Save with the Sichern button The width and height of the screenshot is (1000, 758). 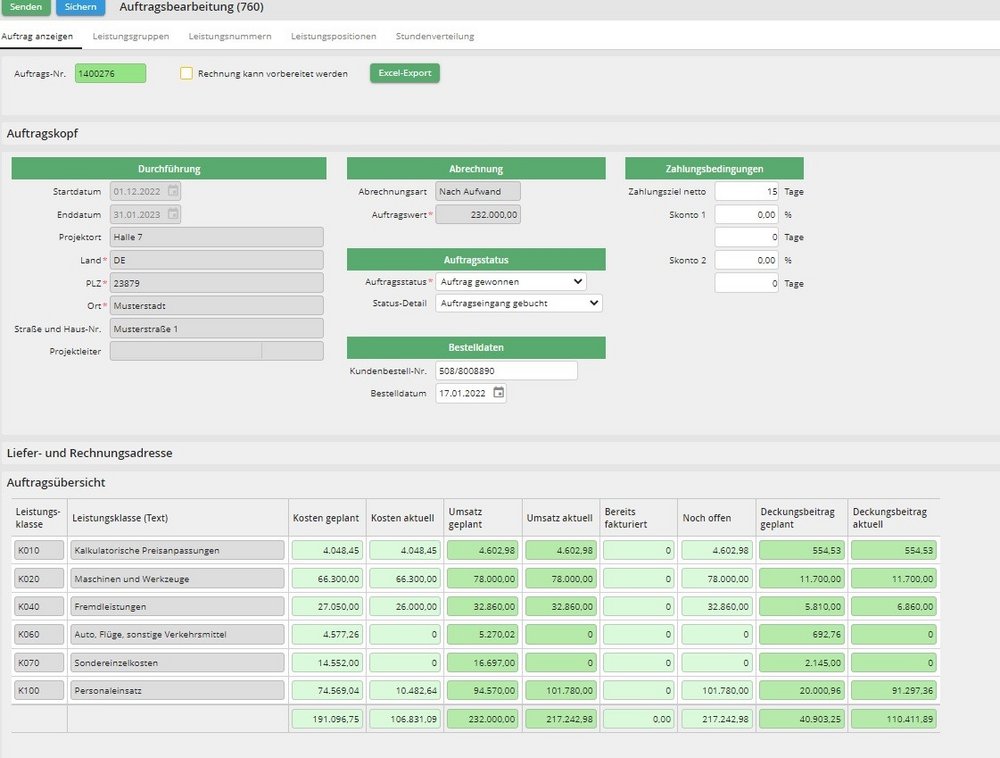80,7
